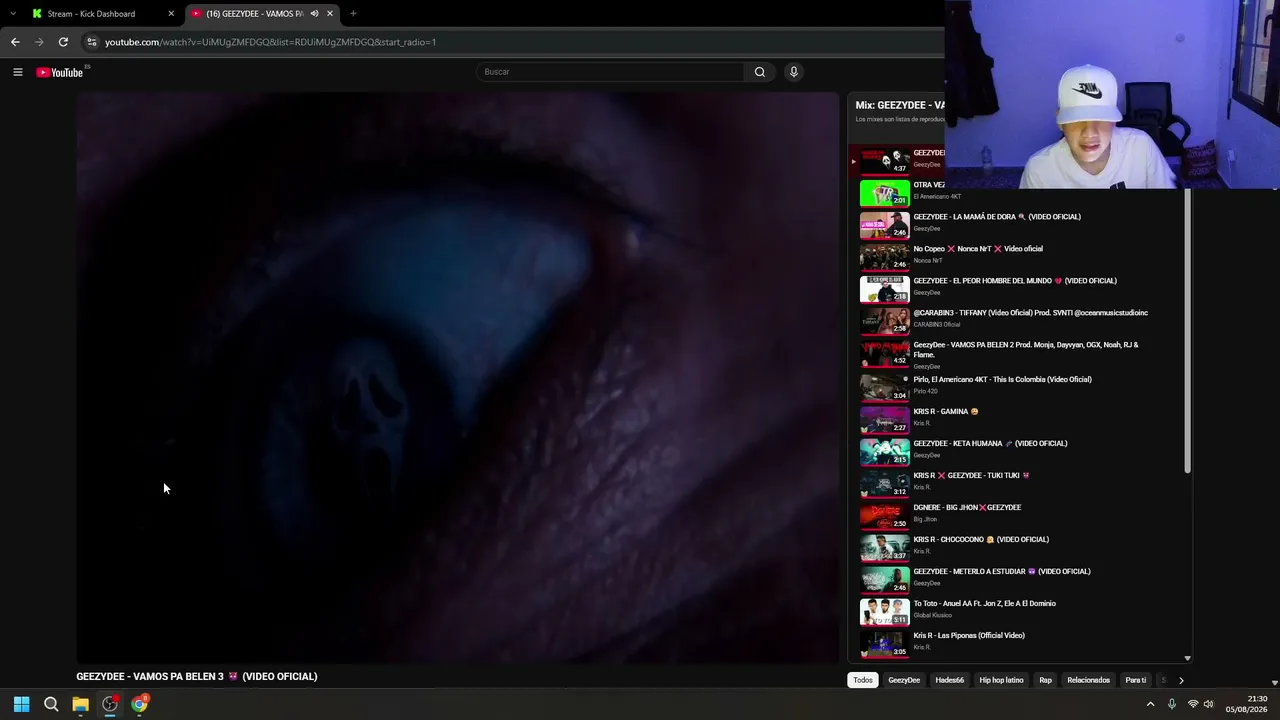Image resolution: width=1280 pixels, height=720 pixels.
Task: Open DGNERE - BIG JHON thumbnail
Action: (885, 515)
